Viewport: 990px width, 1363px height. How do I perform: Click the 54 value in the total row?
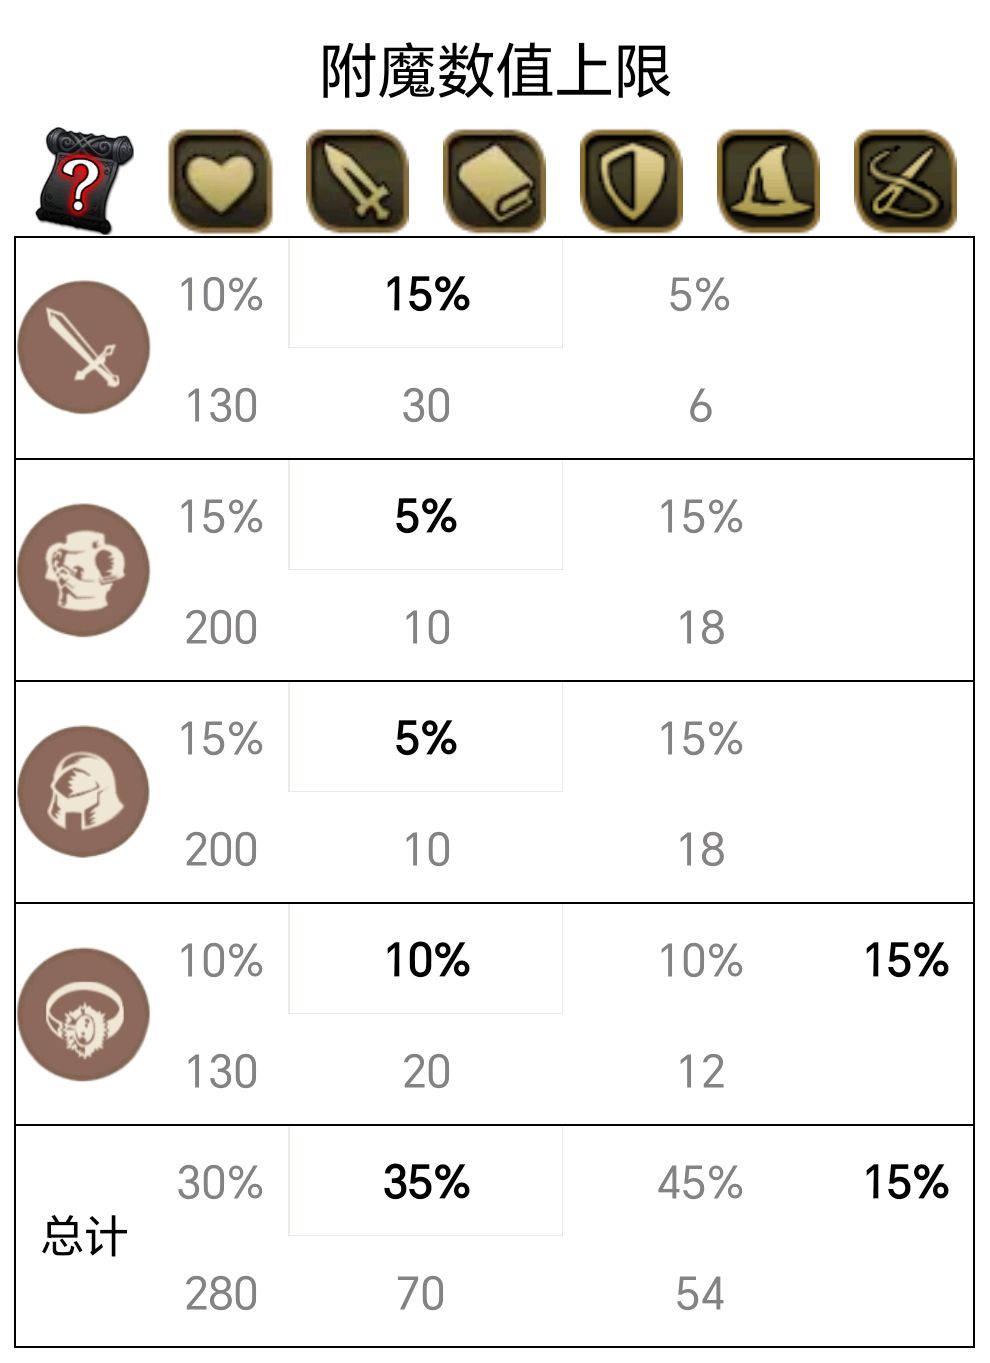[700, 1293]
